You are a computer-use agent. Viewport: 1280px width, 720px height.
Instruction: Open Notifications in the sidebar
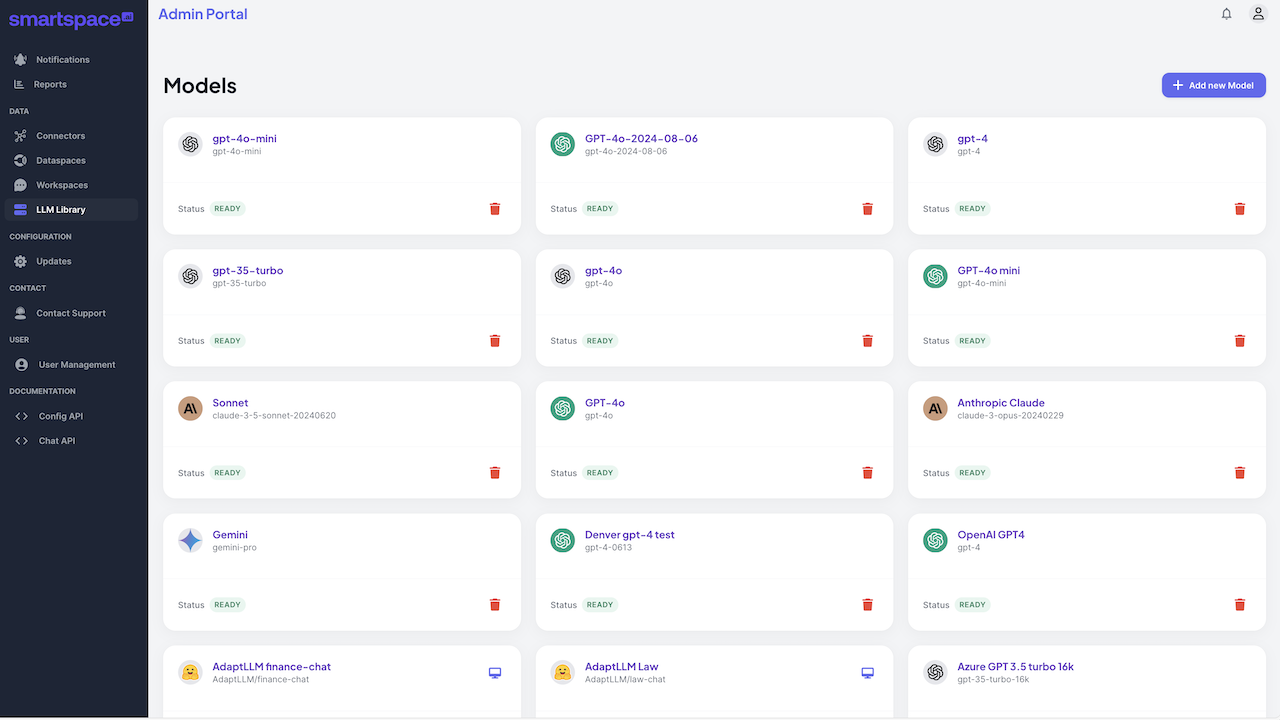tap(72, 60)
